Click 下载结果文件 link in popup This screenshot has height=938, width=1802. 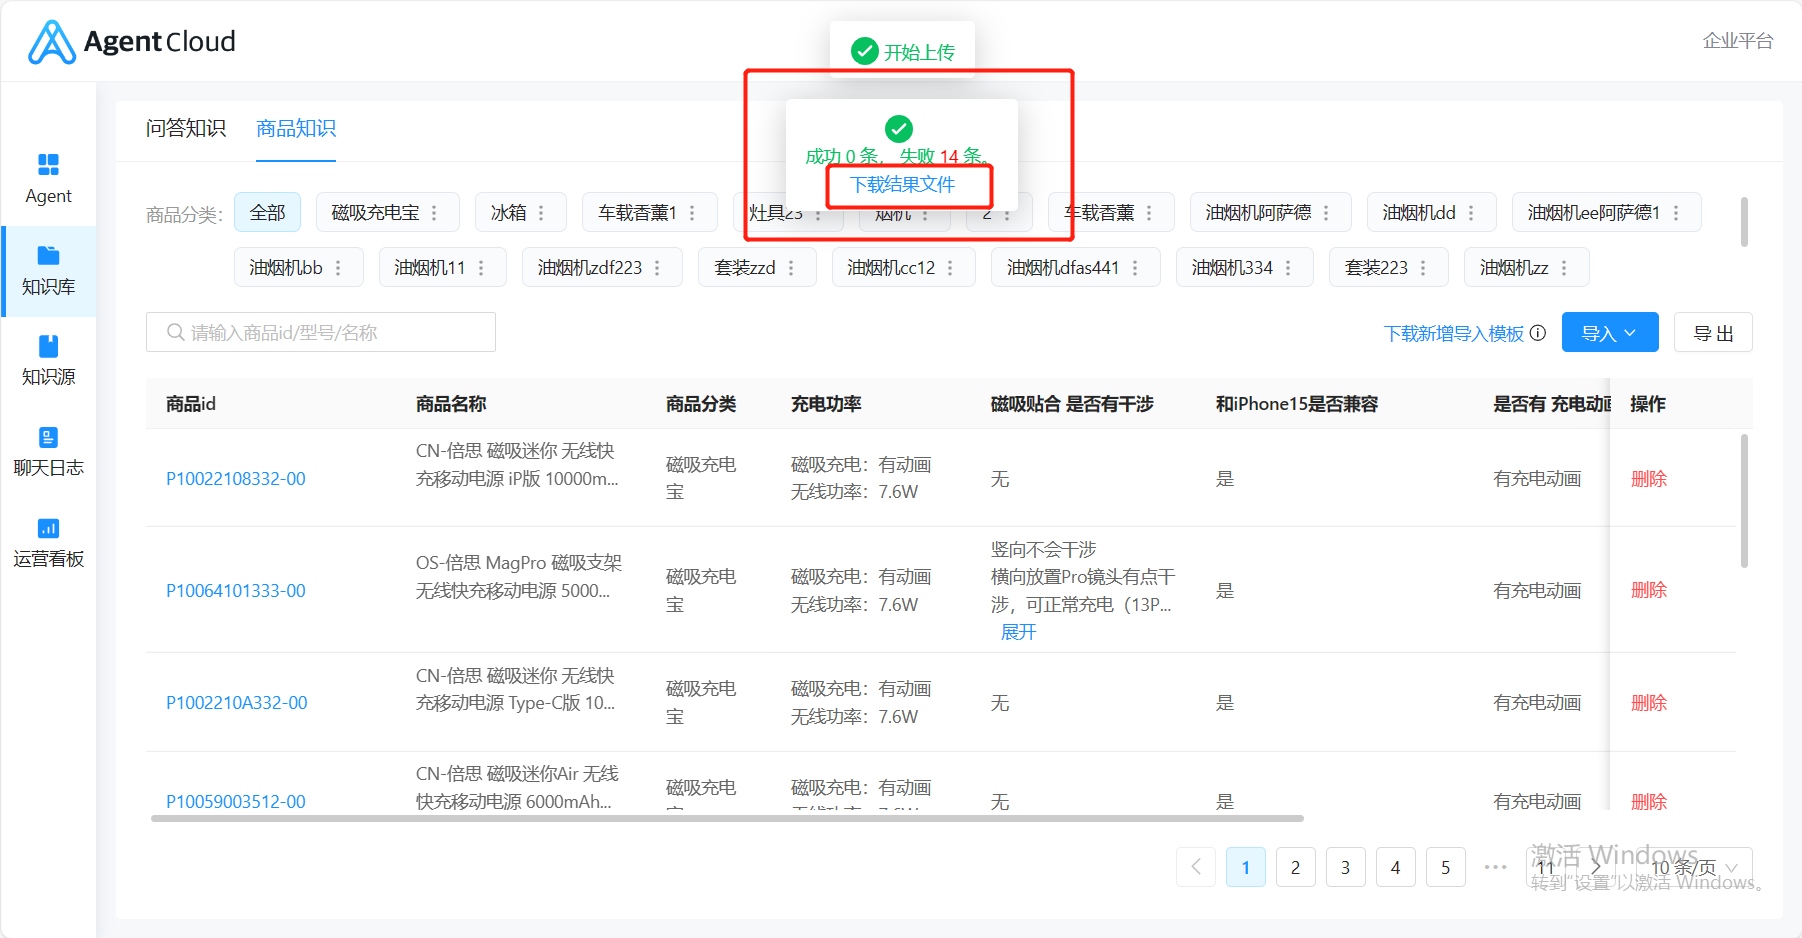pyautogui.click(x=902, y=184)
